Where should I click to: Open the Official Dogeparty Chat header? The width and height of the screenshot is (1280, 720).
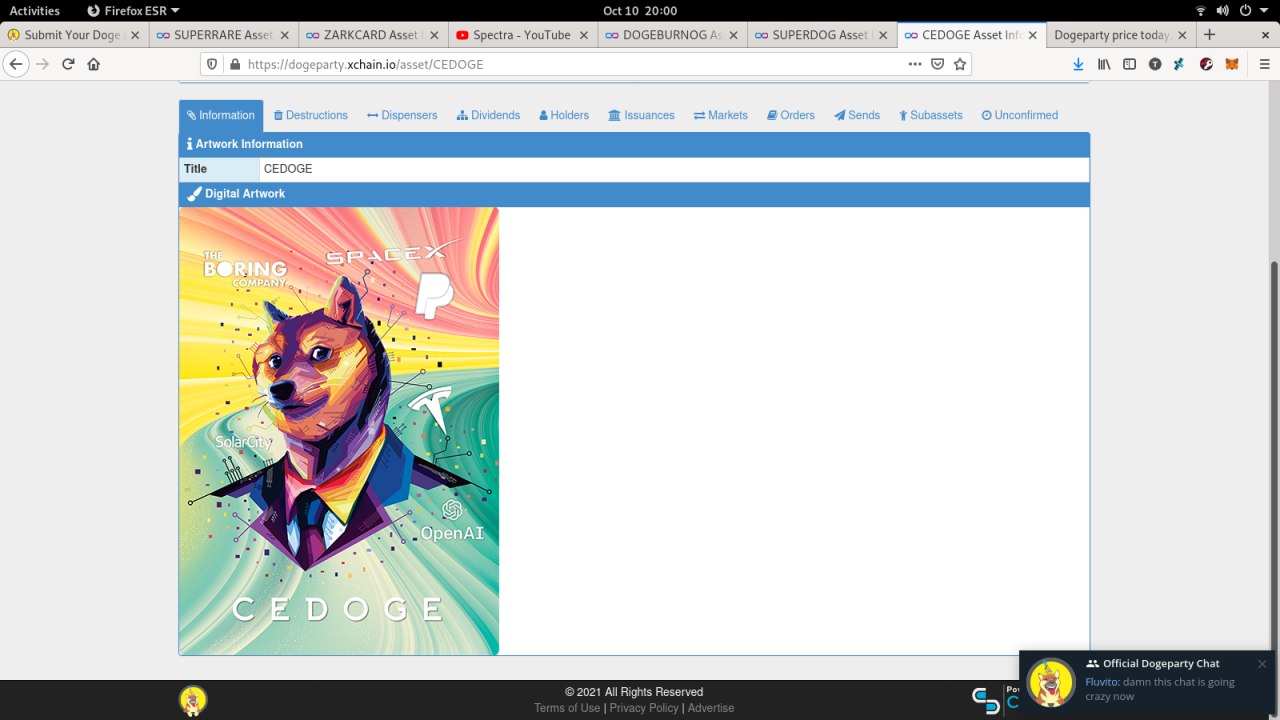tap(1151, 664)
